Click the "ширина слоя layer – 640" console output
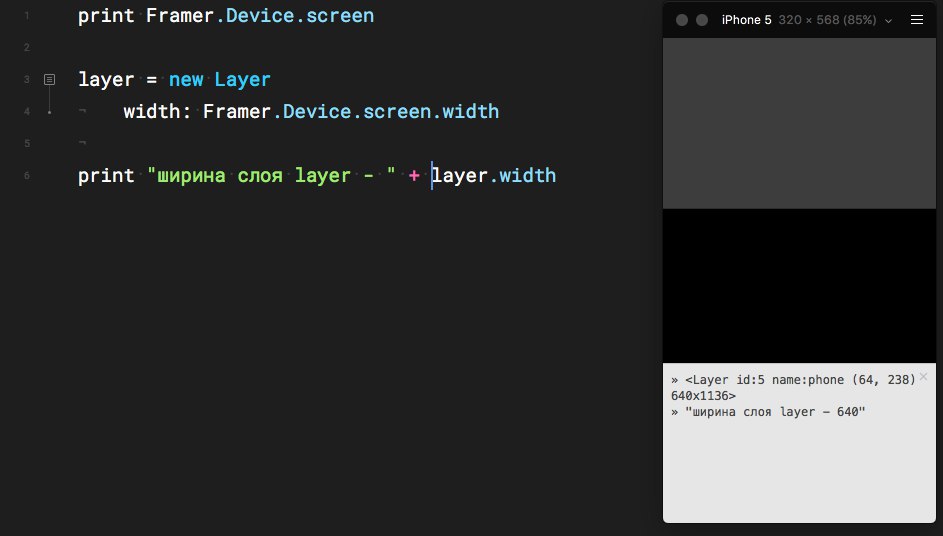This screenshot has width=943, height=536. click(774, 412)
